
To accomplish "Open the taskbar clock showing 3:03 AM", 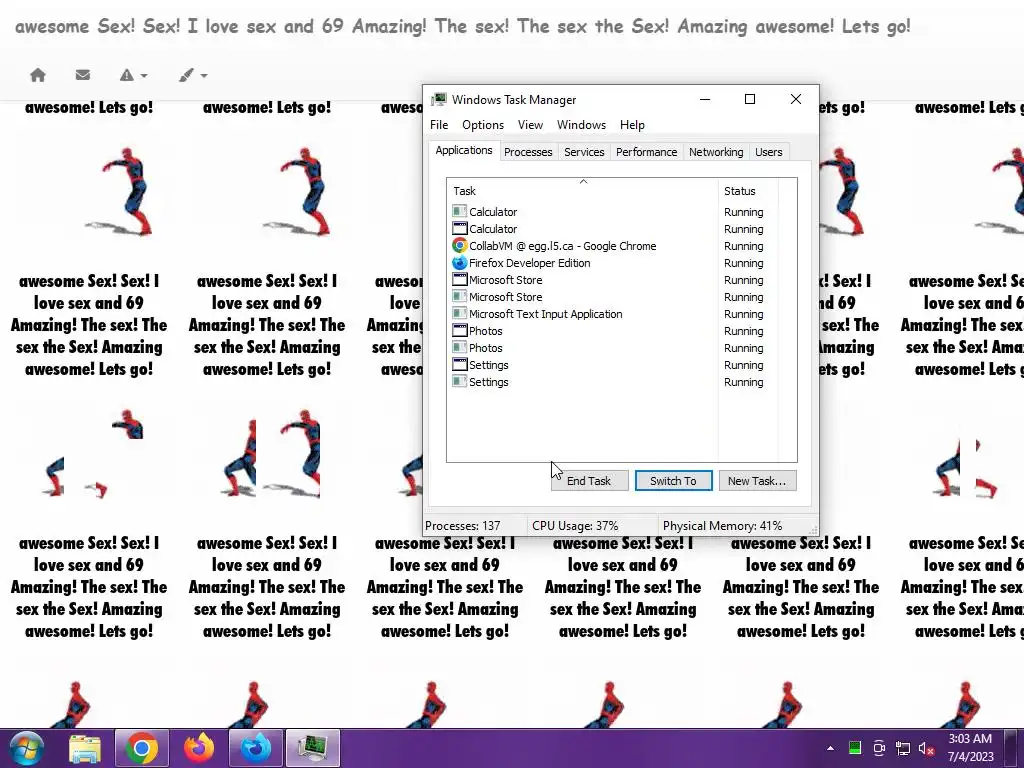I will click(970, 748).
